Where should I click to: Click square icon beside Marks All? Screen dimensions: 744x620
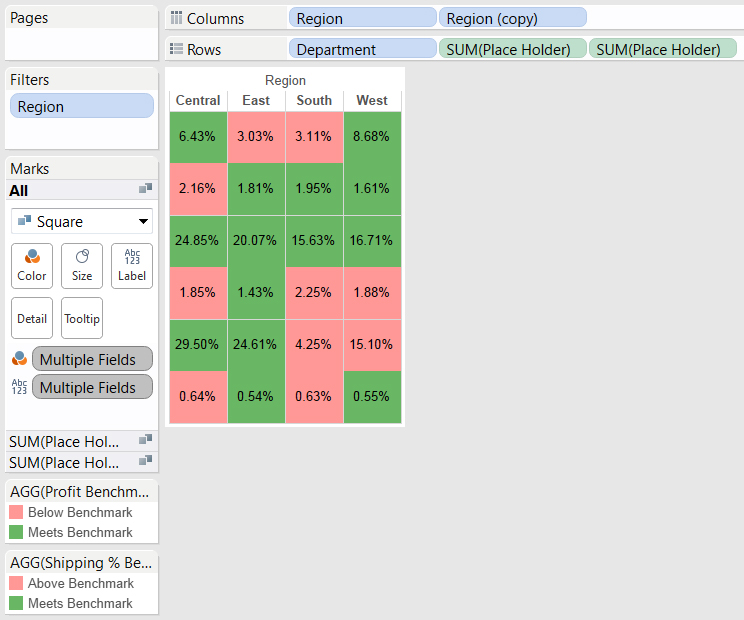145,188
